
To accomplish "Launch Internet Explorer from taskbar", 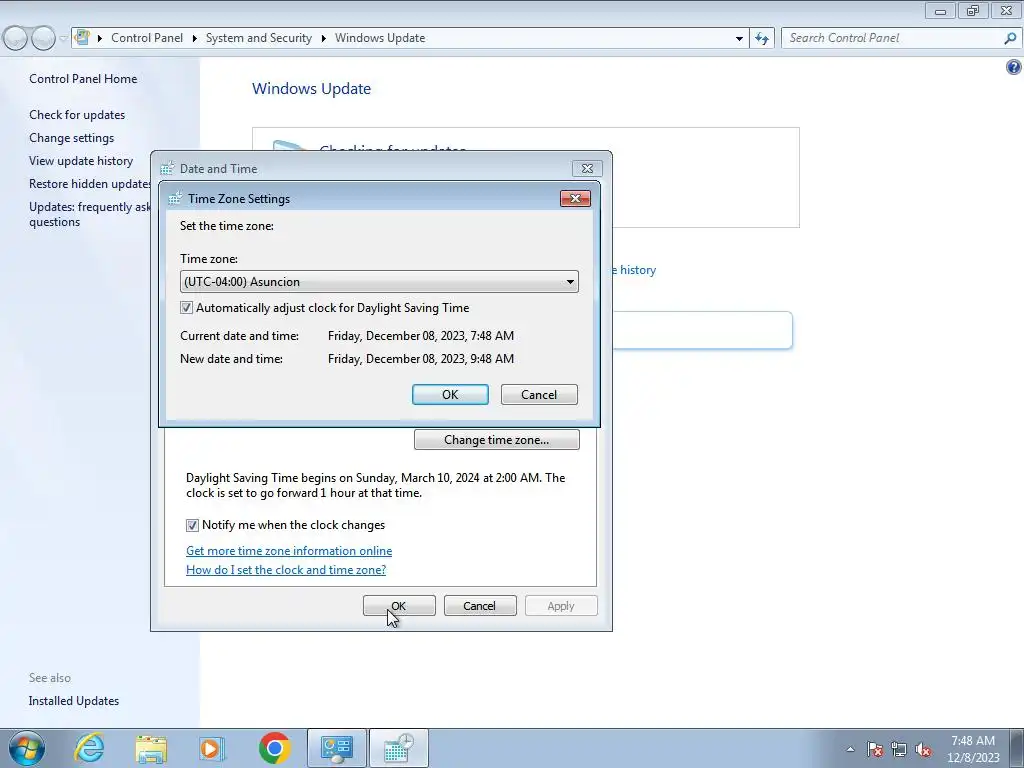I will click(x=89, y=748).
